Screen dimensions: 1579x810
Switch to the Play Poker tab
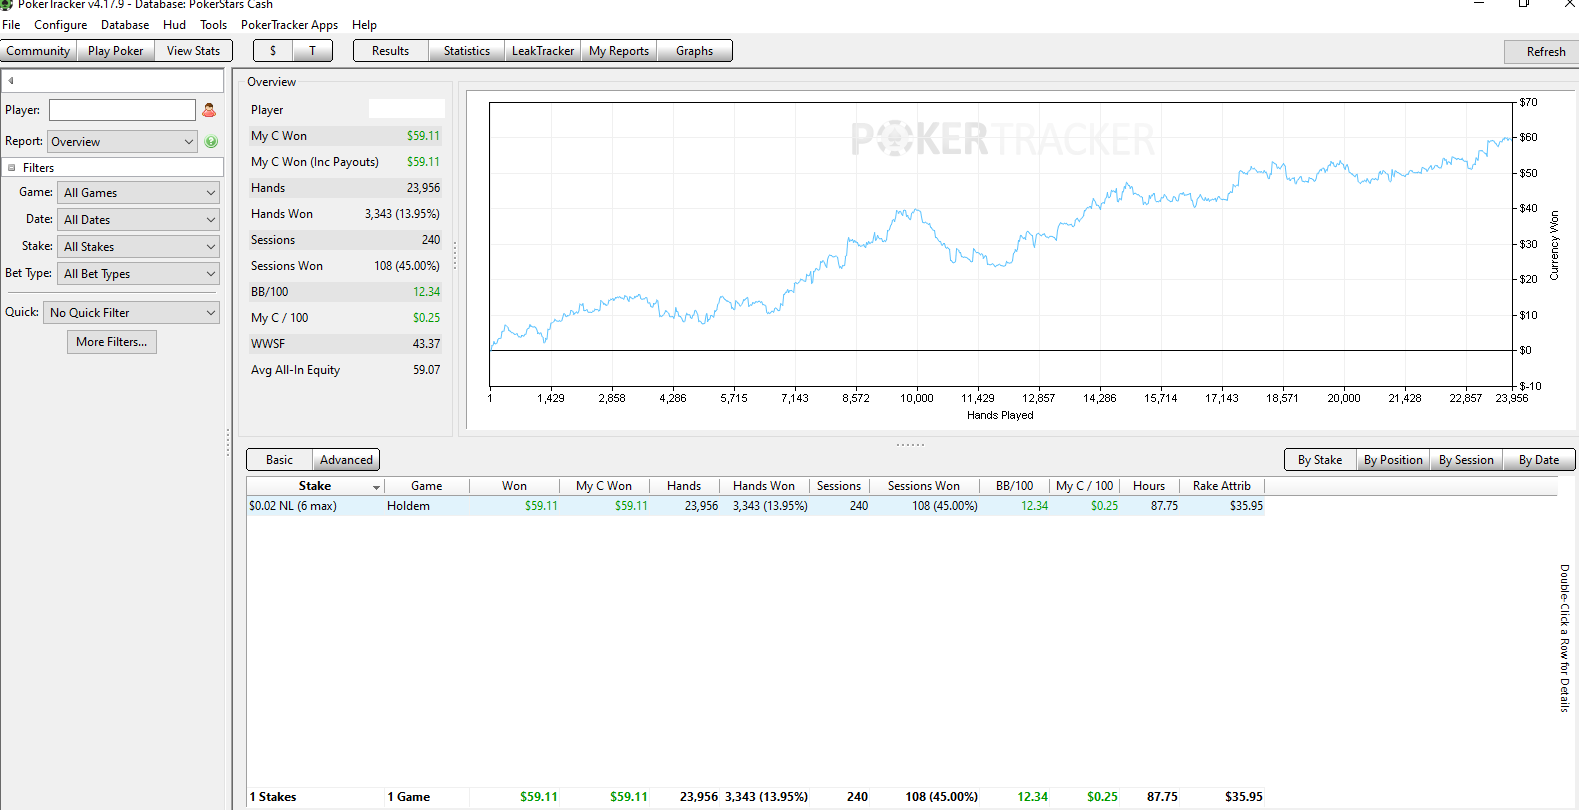[x=116, y=51]
